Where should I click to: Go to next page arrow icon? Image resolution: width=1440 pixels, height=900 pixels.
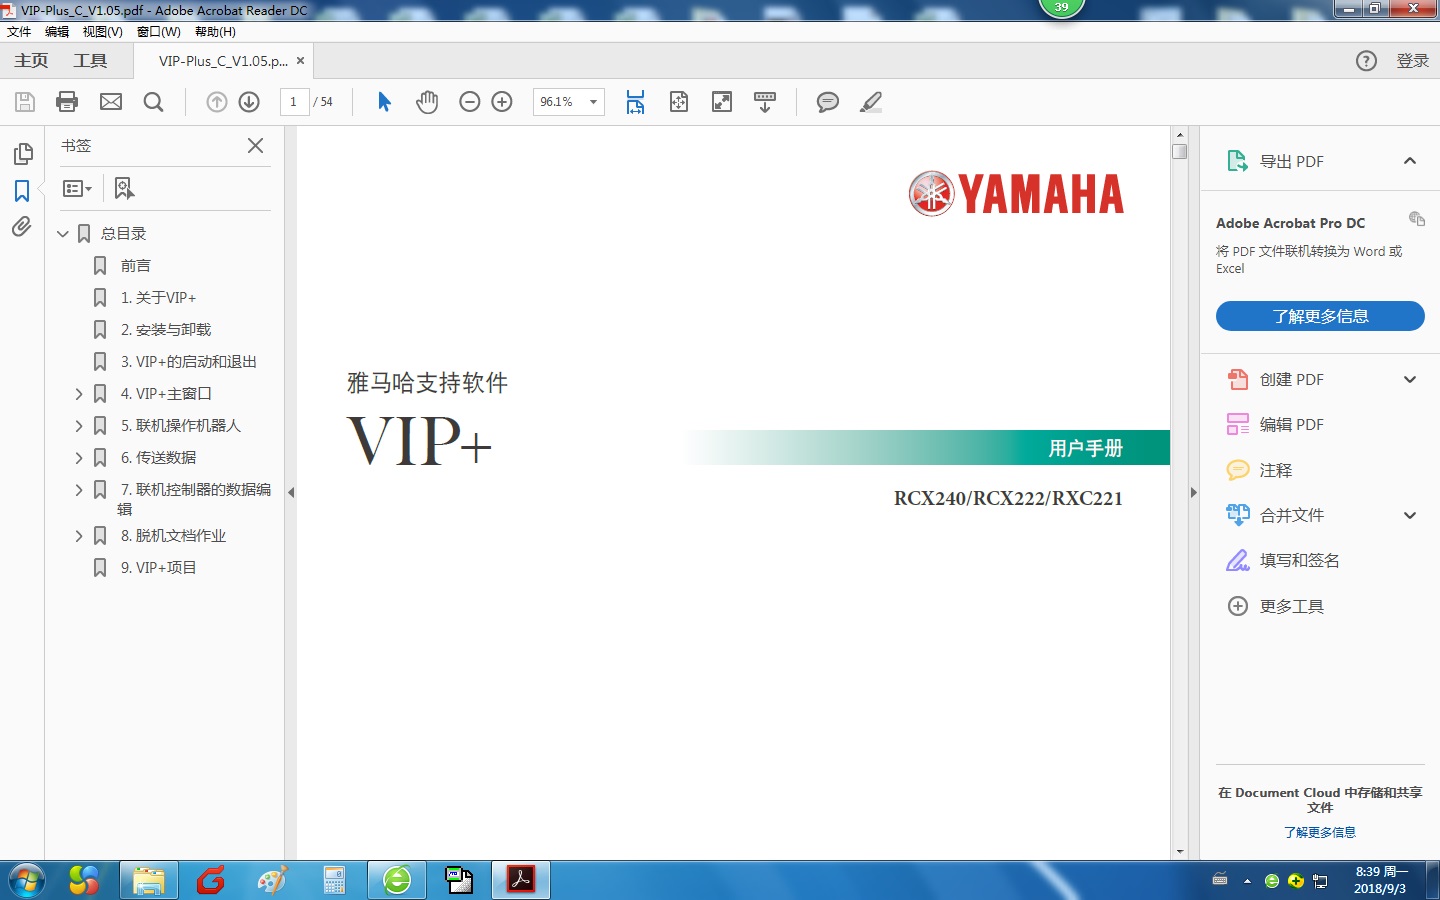point(250,102)
